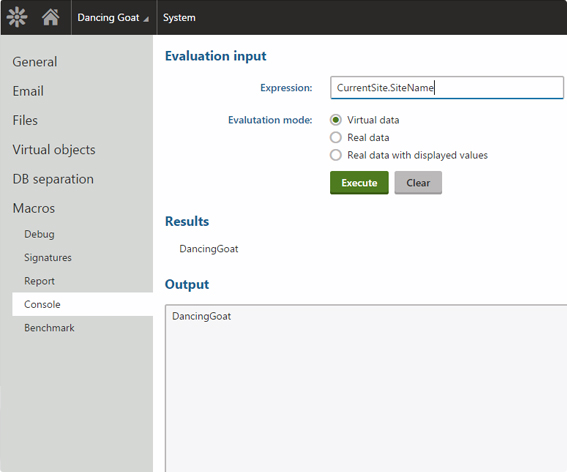Open the Kentico application list icon
Viewport: 567px width, 472px height.
(x=17, y=17)
